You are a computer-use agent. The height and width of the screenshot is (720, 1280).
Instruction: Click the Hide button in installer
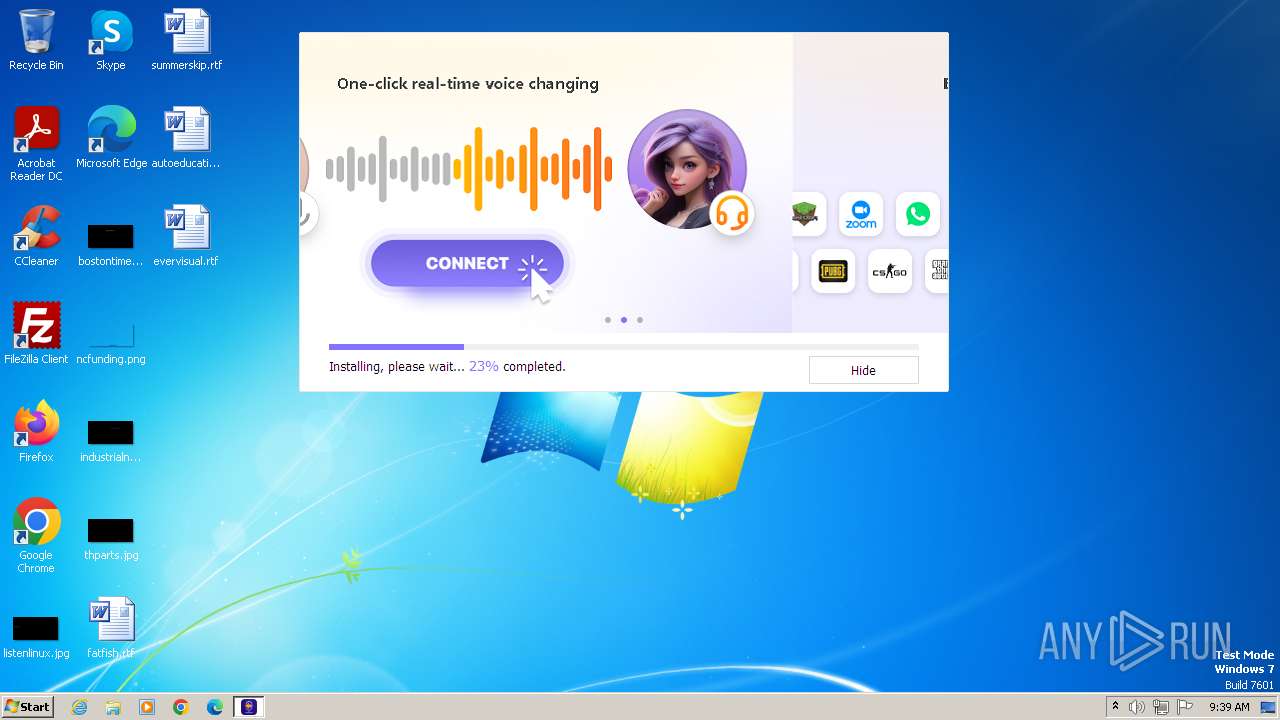point(863,370)
